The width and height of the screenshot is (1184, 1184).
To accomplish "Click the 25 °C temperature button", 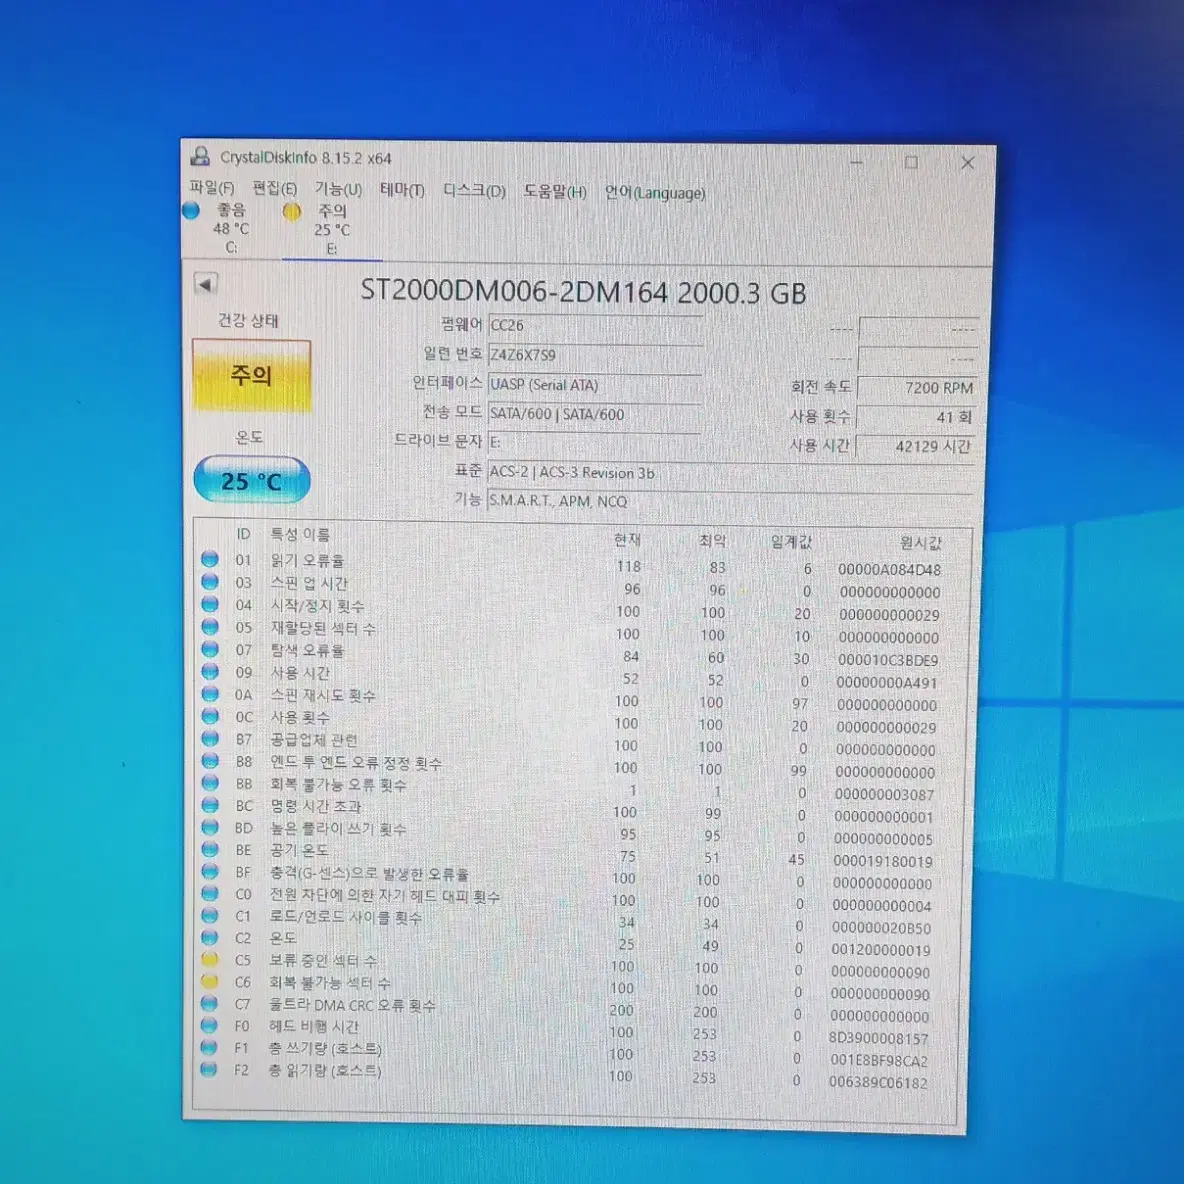I will (x=251, y=480).
